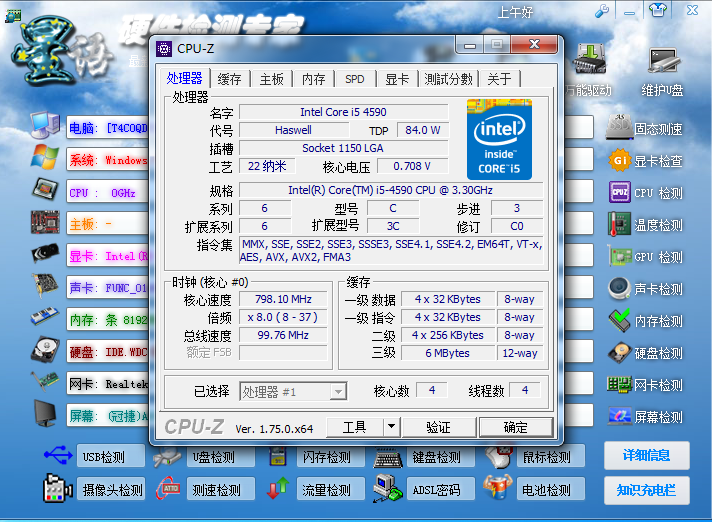The image size is (712, 522).
Task: Open 显卡检查 GI icon
Action: point(620,160)
